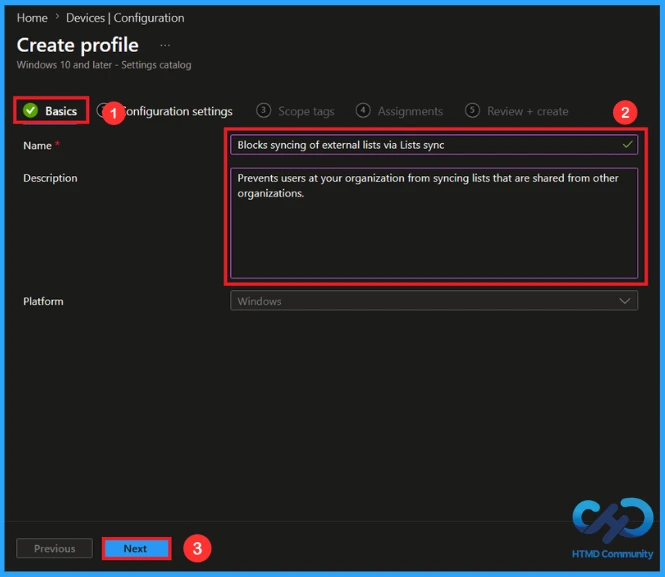665x577 pixels.
Task: Click inside the Description text area
Action: pyautogui.click(x=433, y=223)
